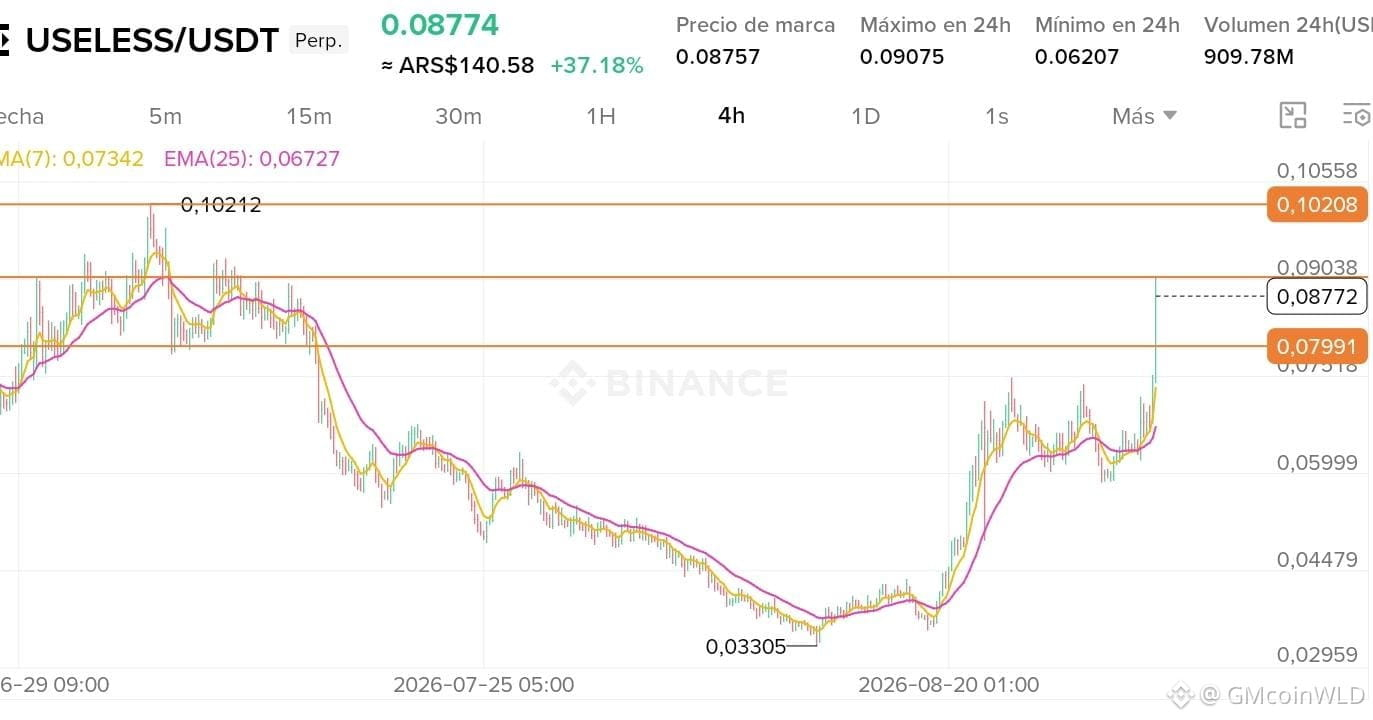Click the 2026-07-25 05:00 time label

click(x=484, y=685)
